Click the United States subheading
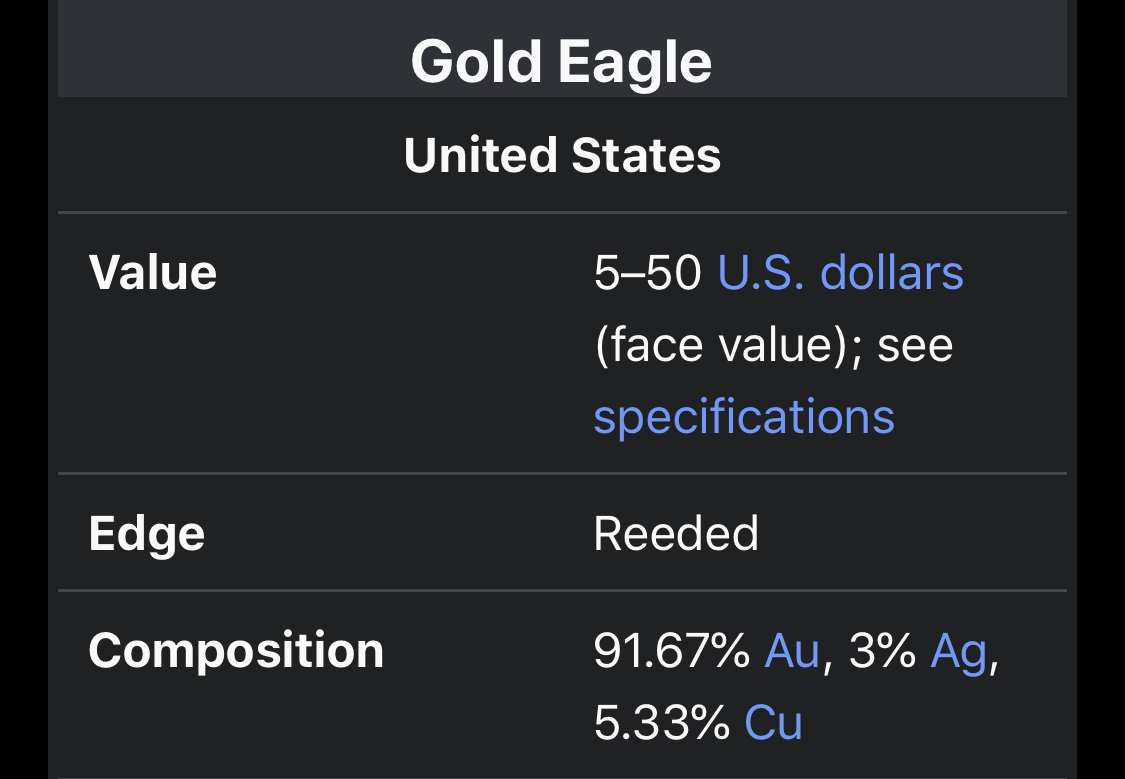This screenshot has height=779, width=1125. [x=562, y=155]
